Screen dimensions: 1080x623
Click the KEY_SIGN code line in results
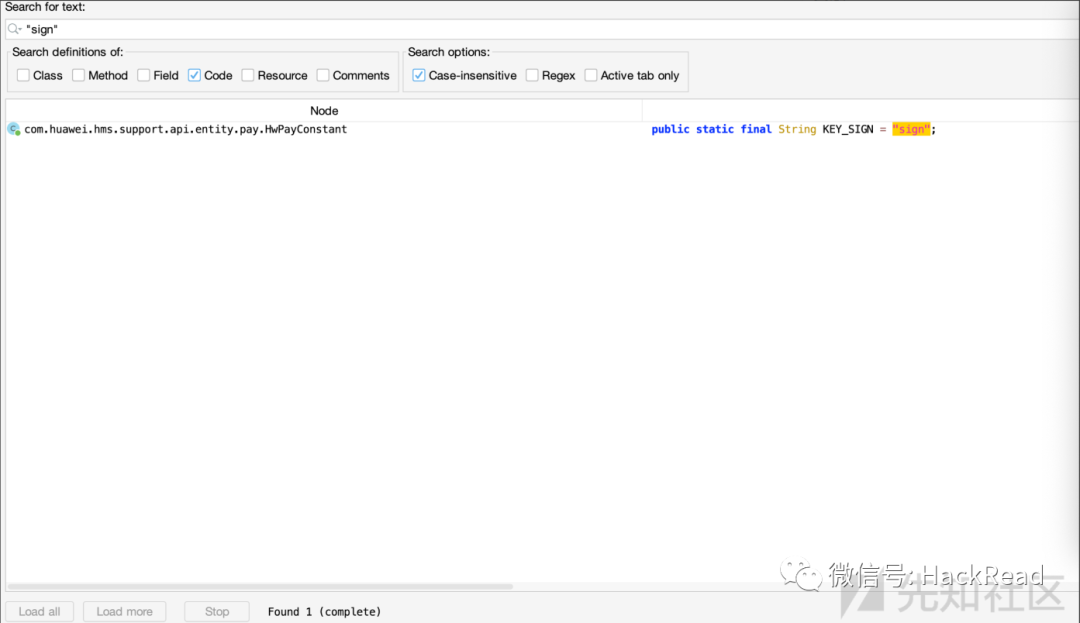(793, 129)
